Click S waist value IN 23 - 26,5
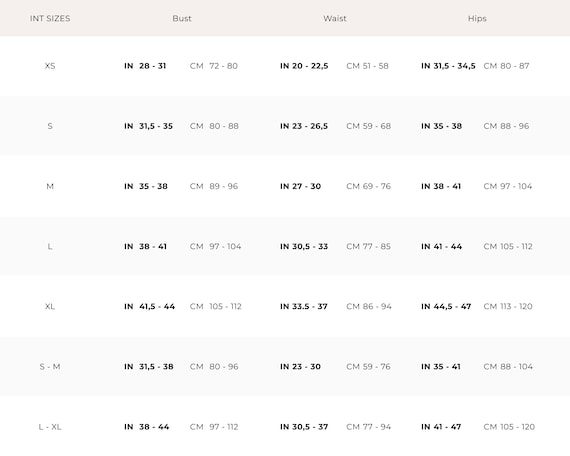The height and width of the screenshot is (456, 570). (304, 126)
